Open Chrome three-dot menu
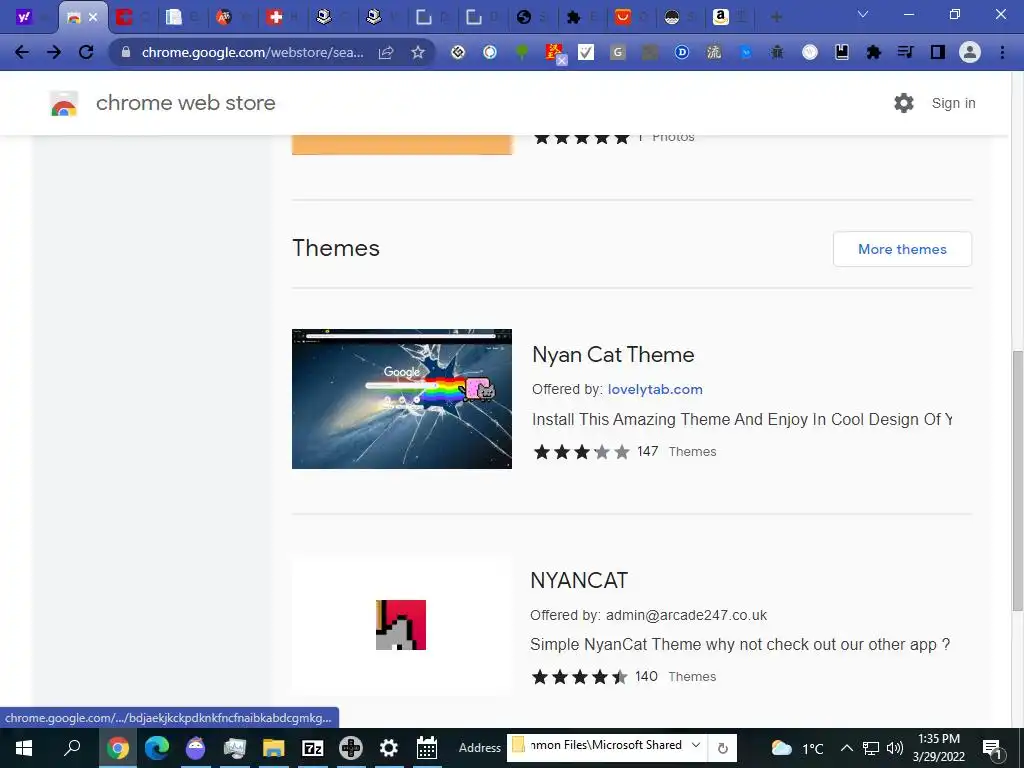Viewport: 1024px width, 768px height. (1002, 52)
